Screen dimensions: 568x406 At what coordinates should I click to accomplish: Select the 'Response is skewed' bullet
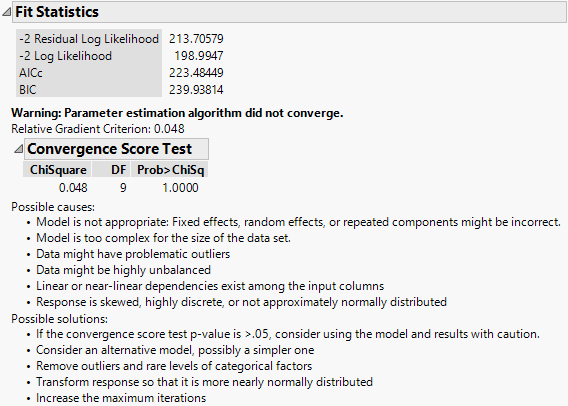(241, 302)
